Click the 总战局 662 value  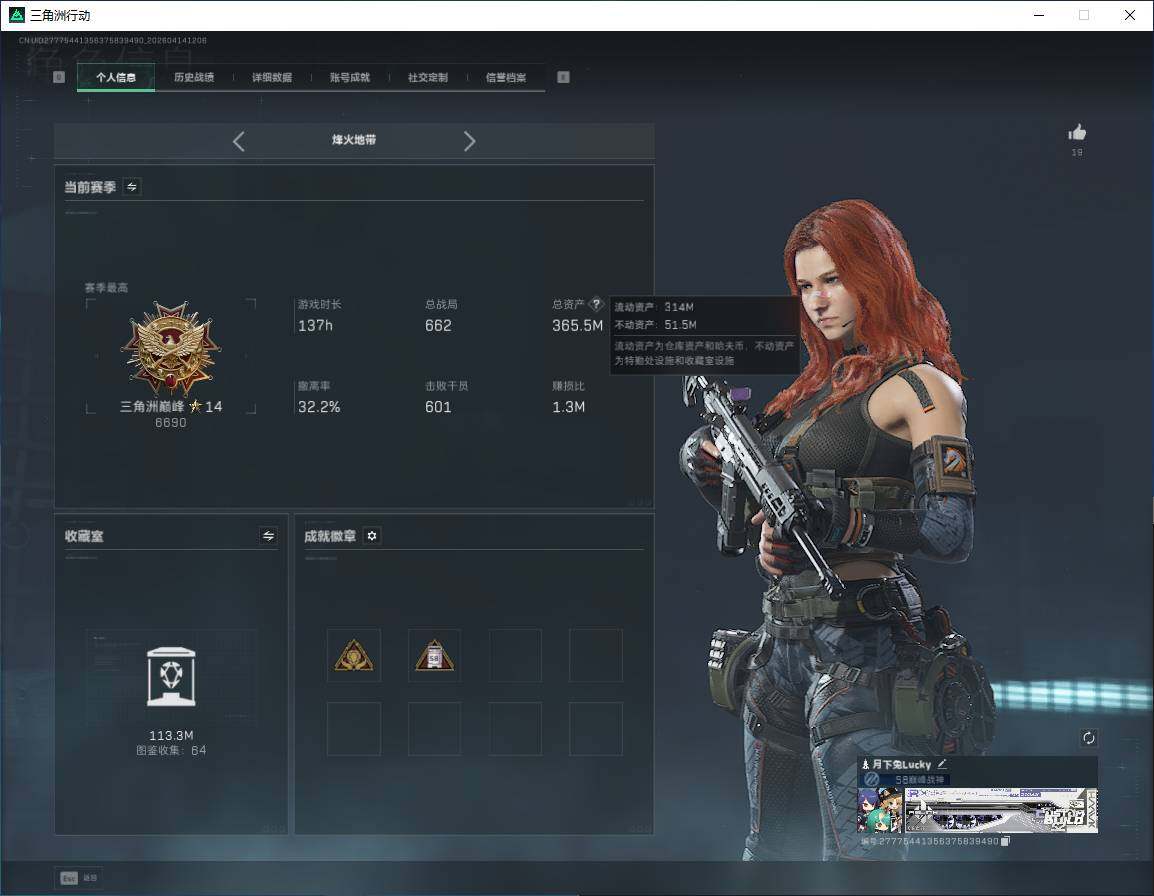coord(438,325)
